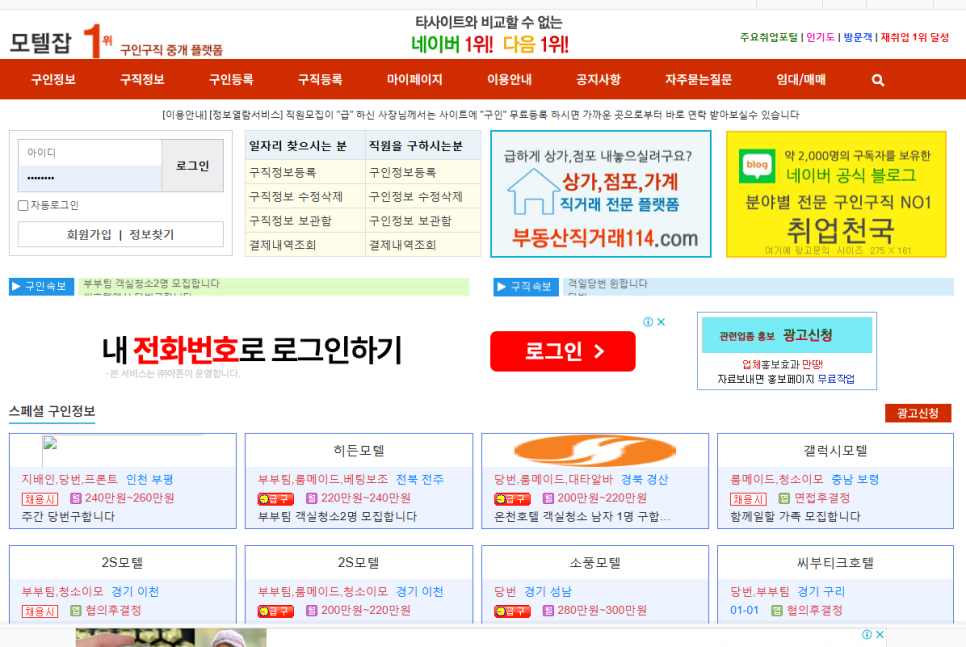Click the bottom banner ad info icon
The image size is (966, 647).
tap(867, 634)
